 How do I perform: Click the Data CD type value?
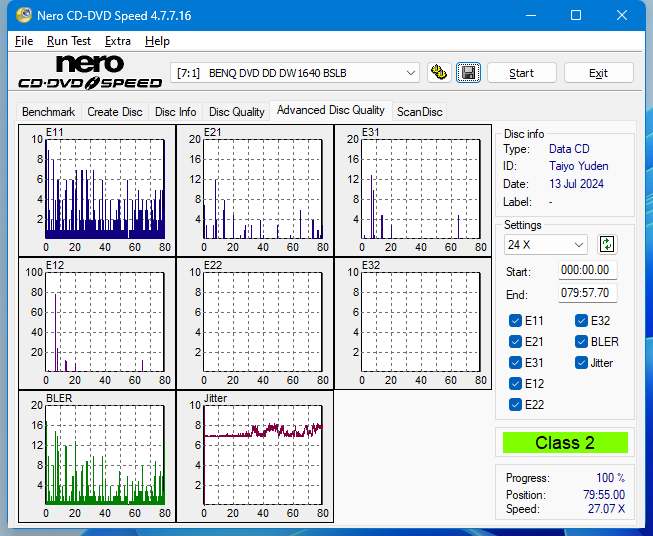click(569, 149)
